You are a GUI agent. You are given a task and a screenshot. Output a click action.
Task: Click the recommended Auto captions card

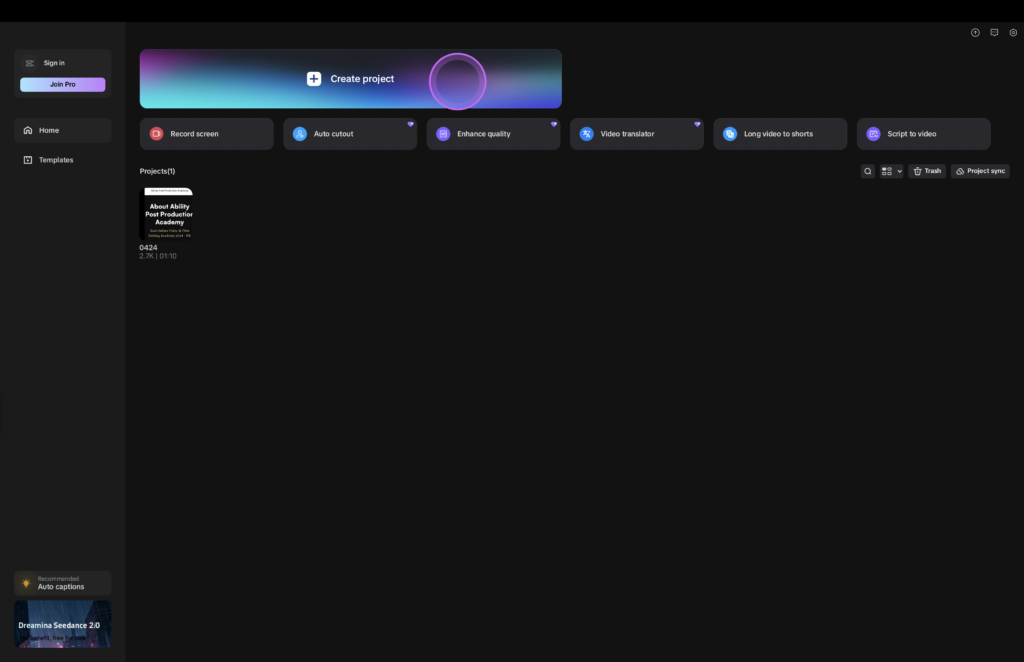(x=62, y=583)
